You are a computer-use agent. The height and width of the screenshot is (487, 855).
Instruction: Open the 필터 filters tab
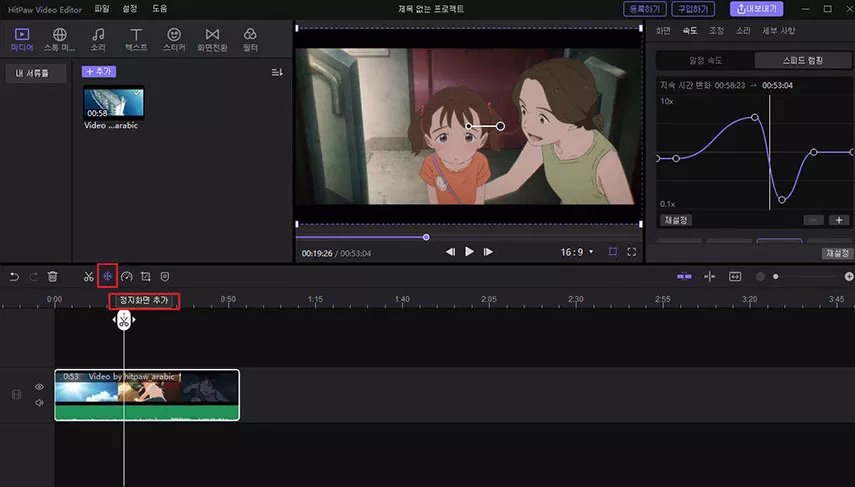click(250, 40)
